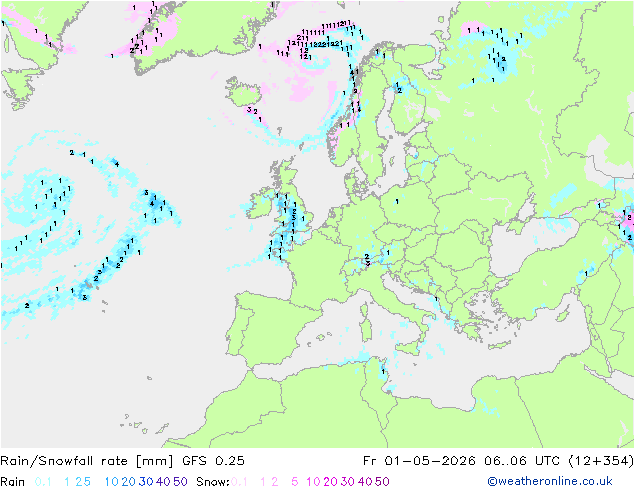The height and width of the screenshot is (490, 634).
Task: Select the snow legend 20 value
Action: [x=330, y=482]
